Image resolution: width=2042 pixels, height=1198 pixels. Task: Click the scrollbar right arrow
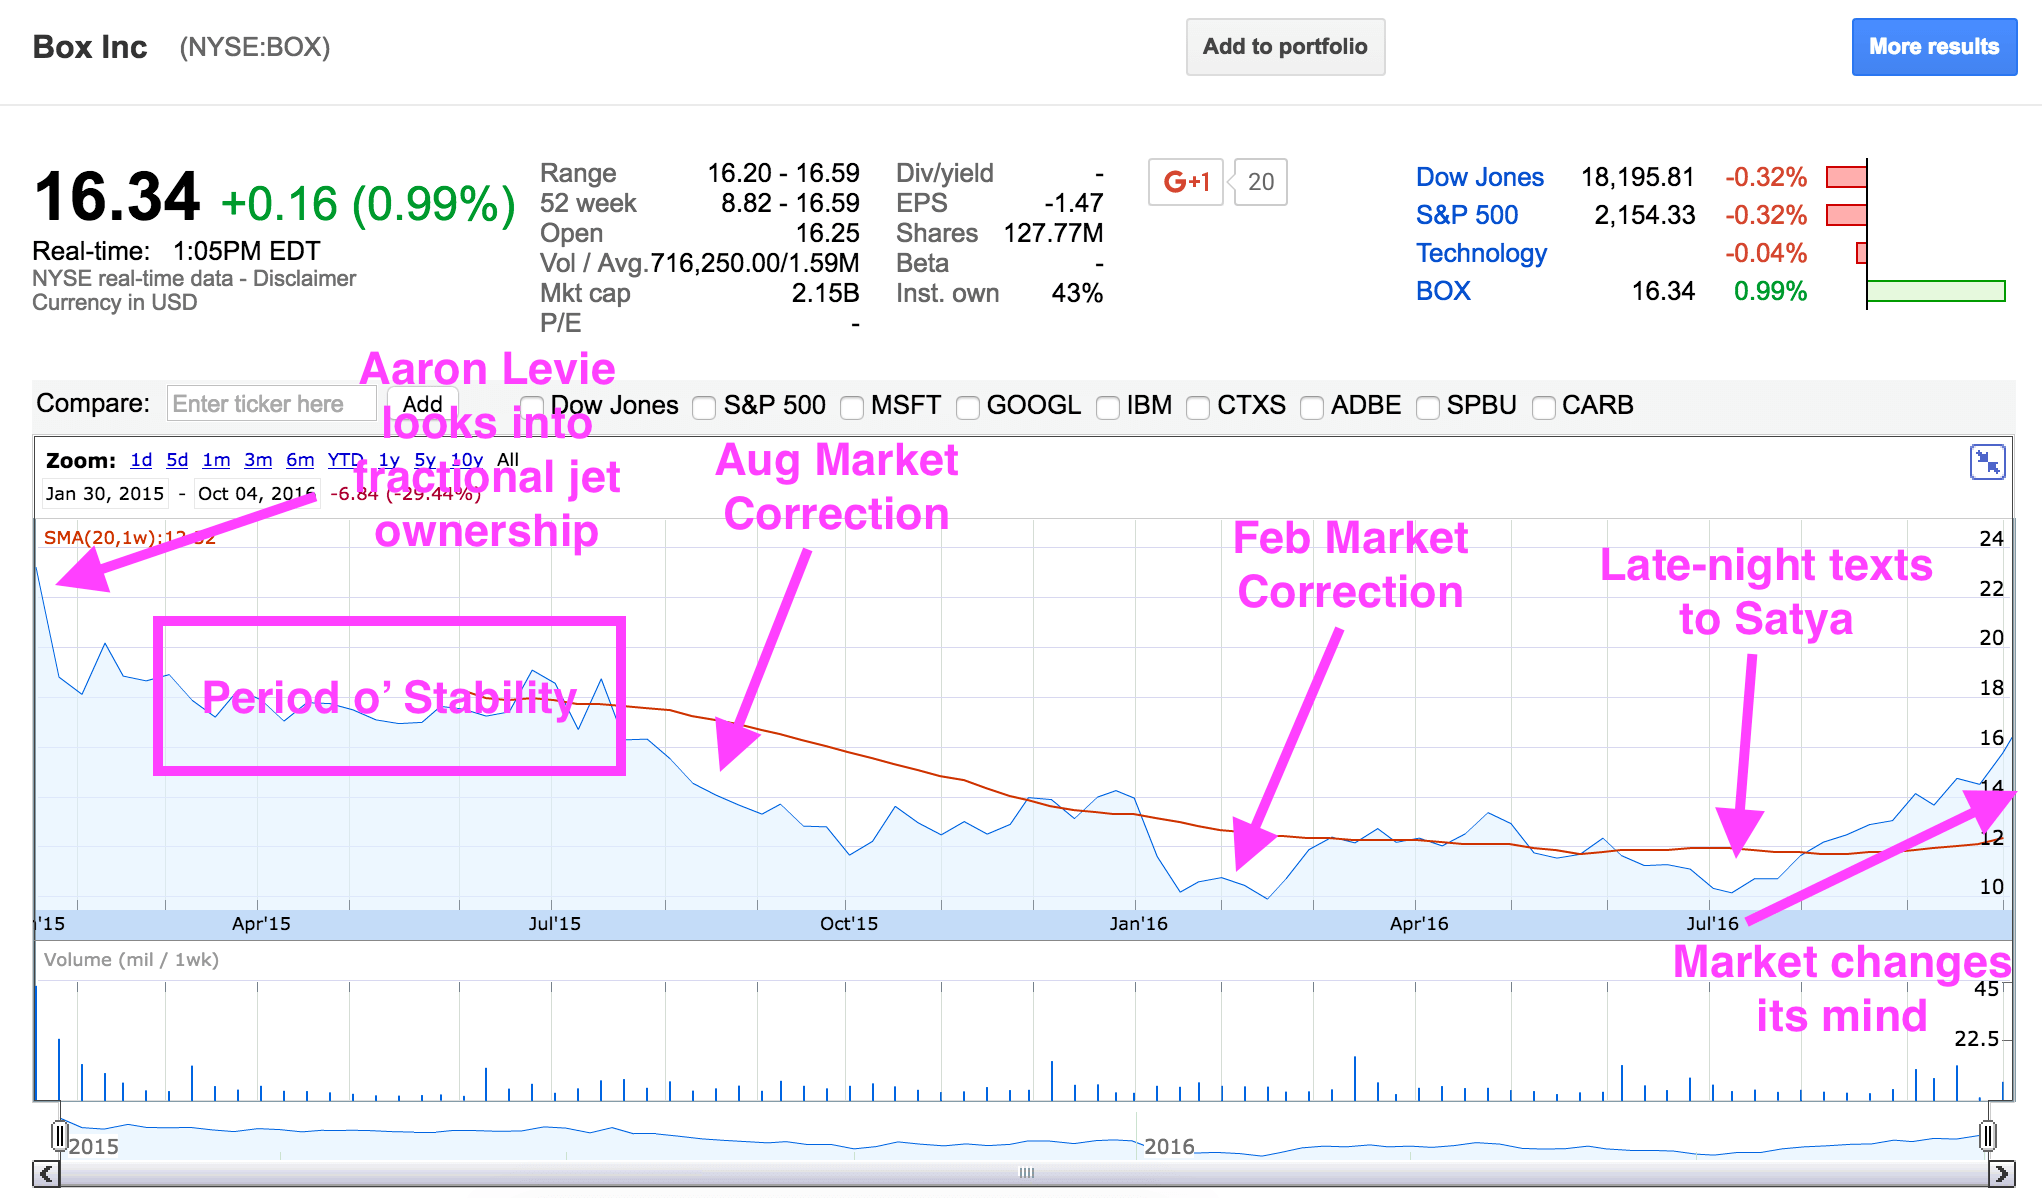click(2001, 1173)
